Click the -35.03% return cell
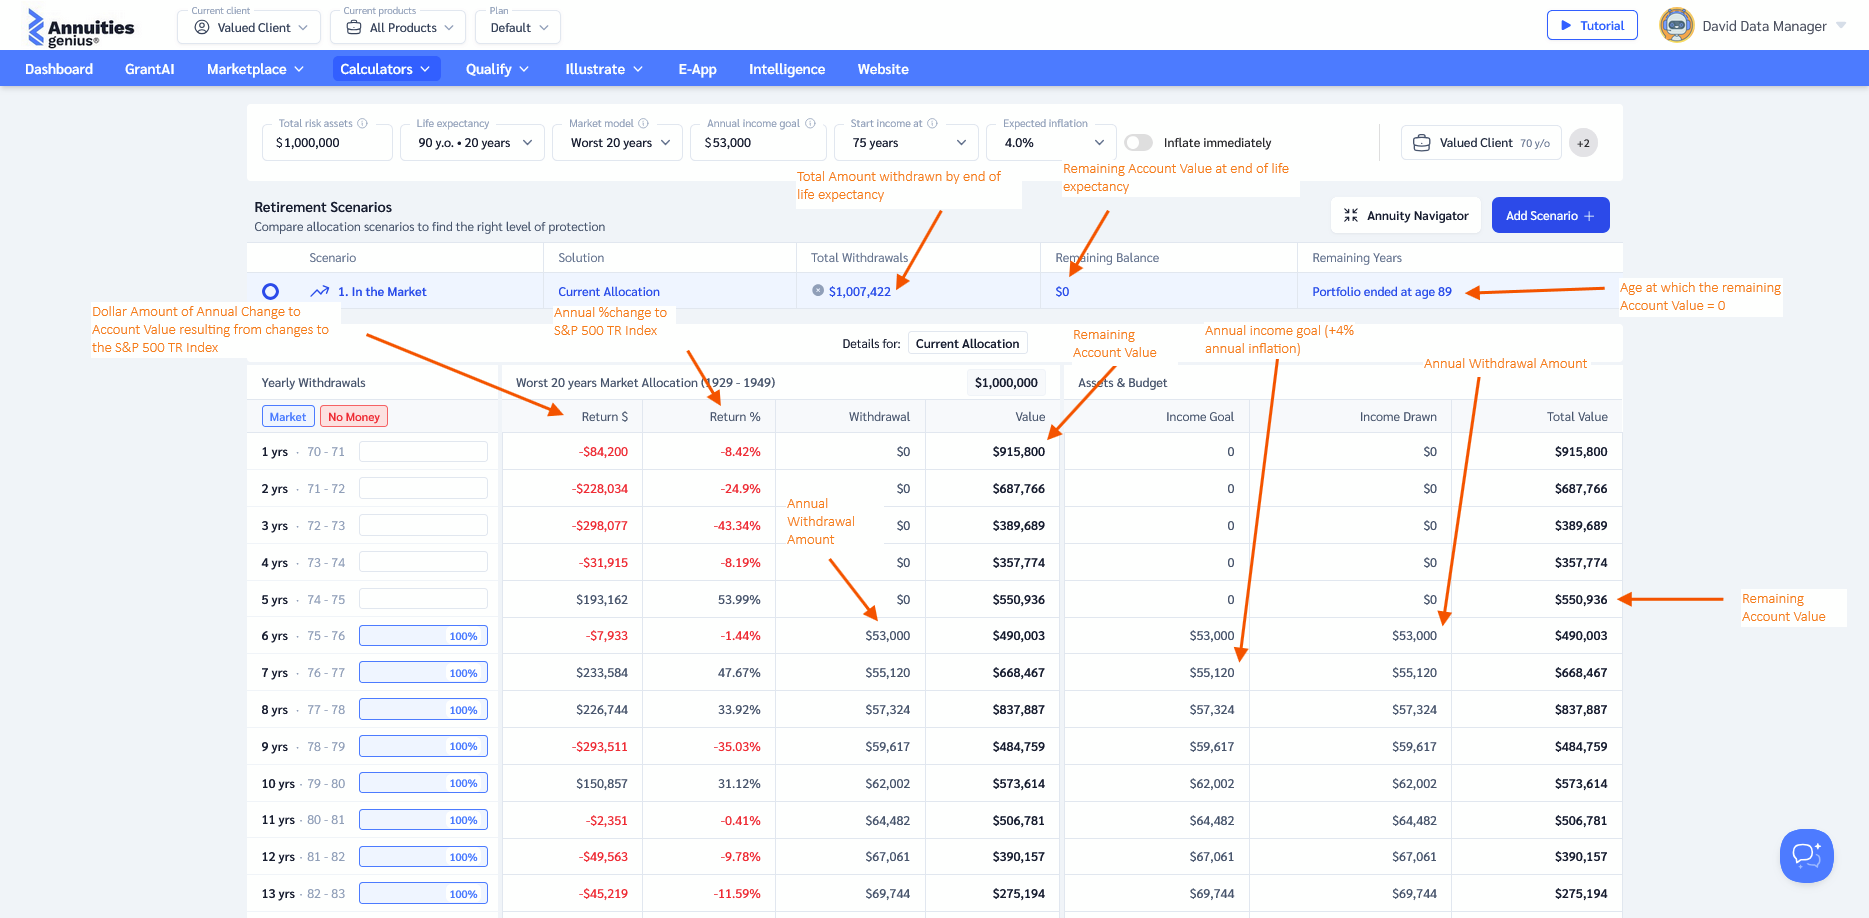The width and height of the screenshot is (1869, 918). pos(737,747)
